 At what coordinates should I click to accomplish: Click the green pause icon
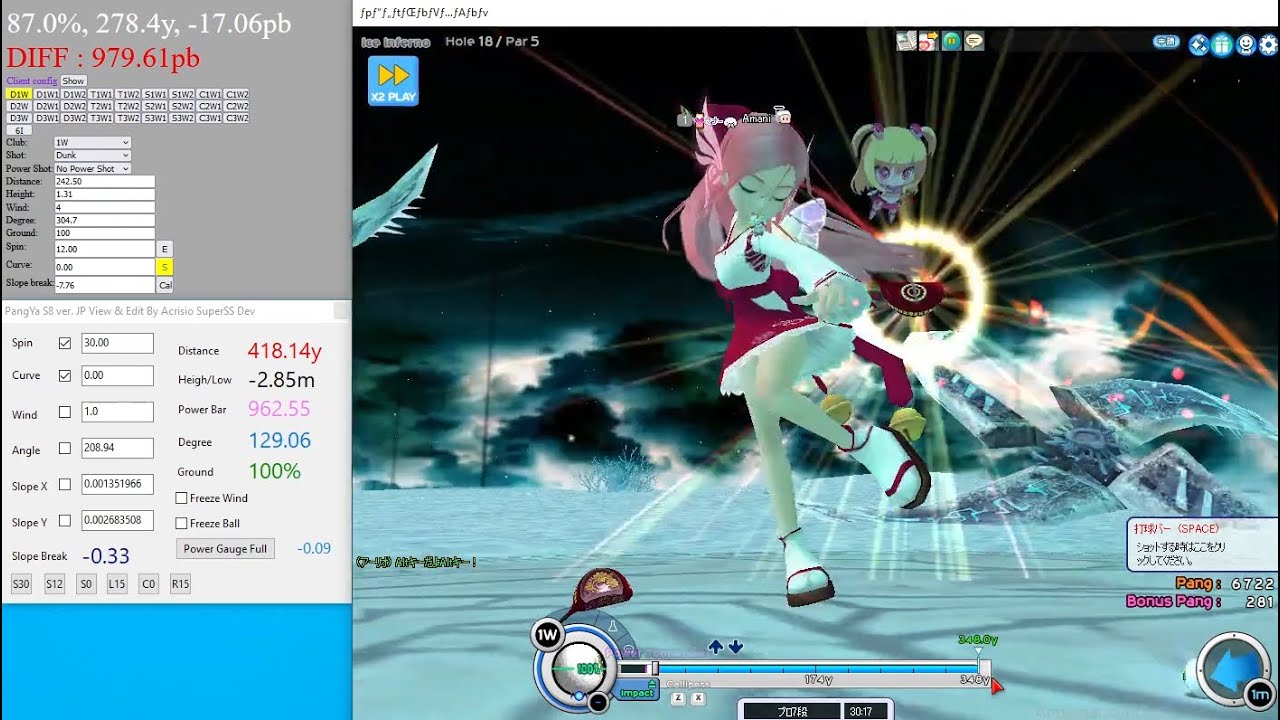click(951, 41)
